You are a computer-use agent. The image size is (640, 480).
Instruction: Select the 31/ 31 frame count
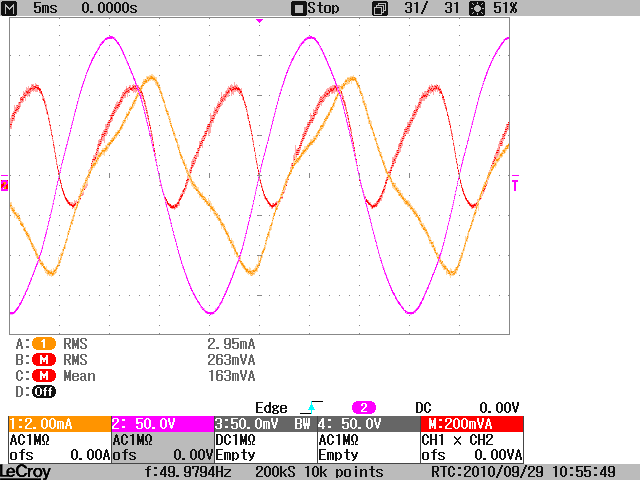click(x=431, y=8)
